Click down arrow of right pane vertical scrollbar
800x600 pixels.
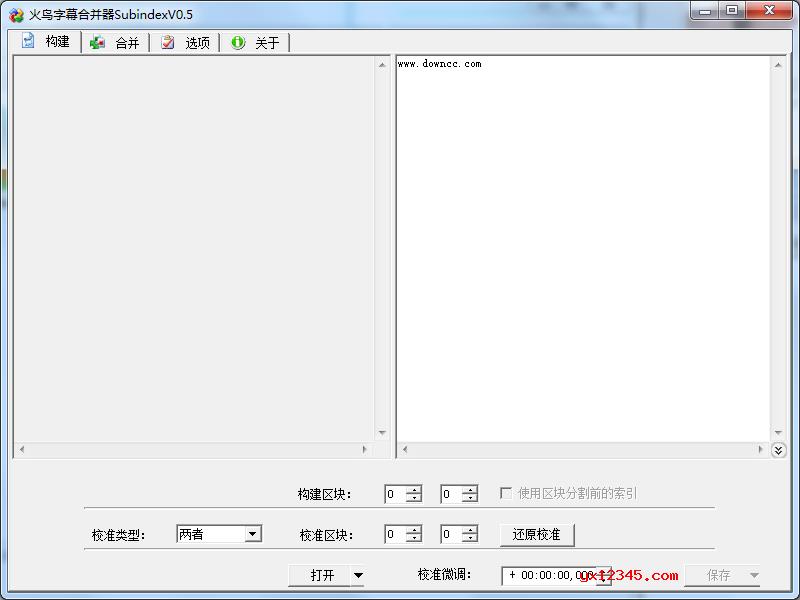coord(778,433)
